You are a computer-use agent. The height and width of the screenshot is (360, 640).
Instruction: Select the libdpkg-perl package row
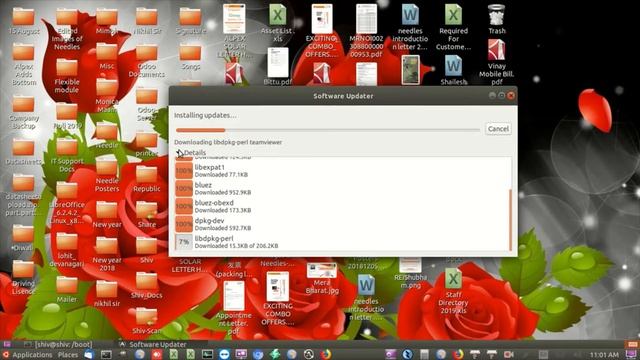click(342, 242)
